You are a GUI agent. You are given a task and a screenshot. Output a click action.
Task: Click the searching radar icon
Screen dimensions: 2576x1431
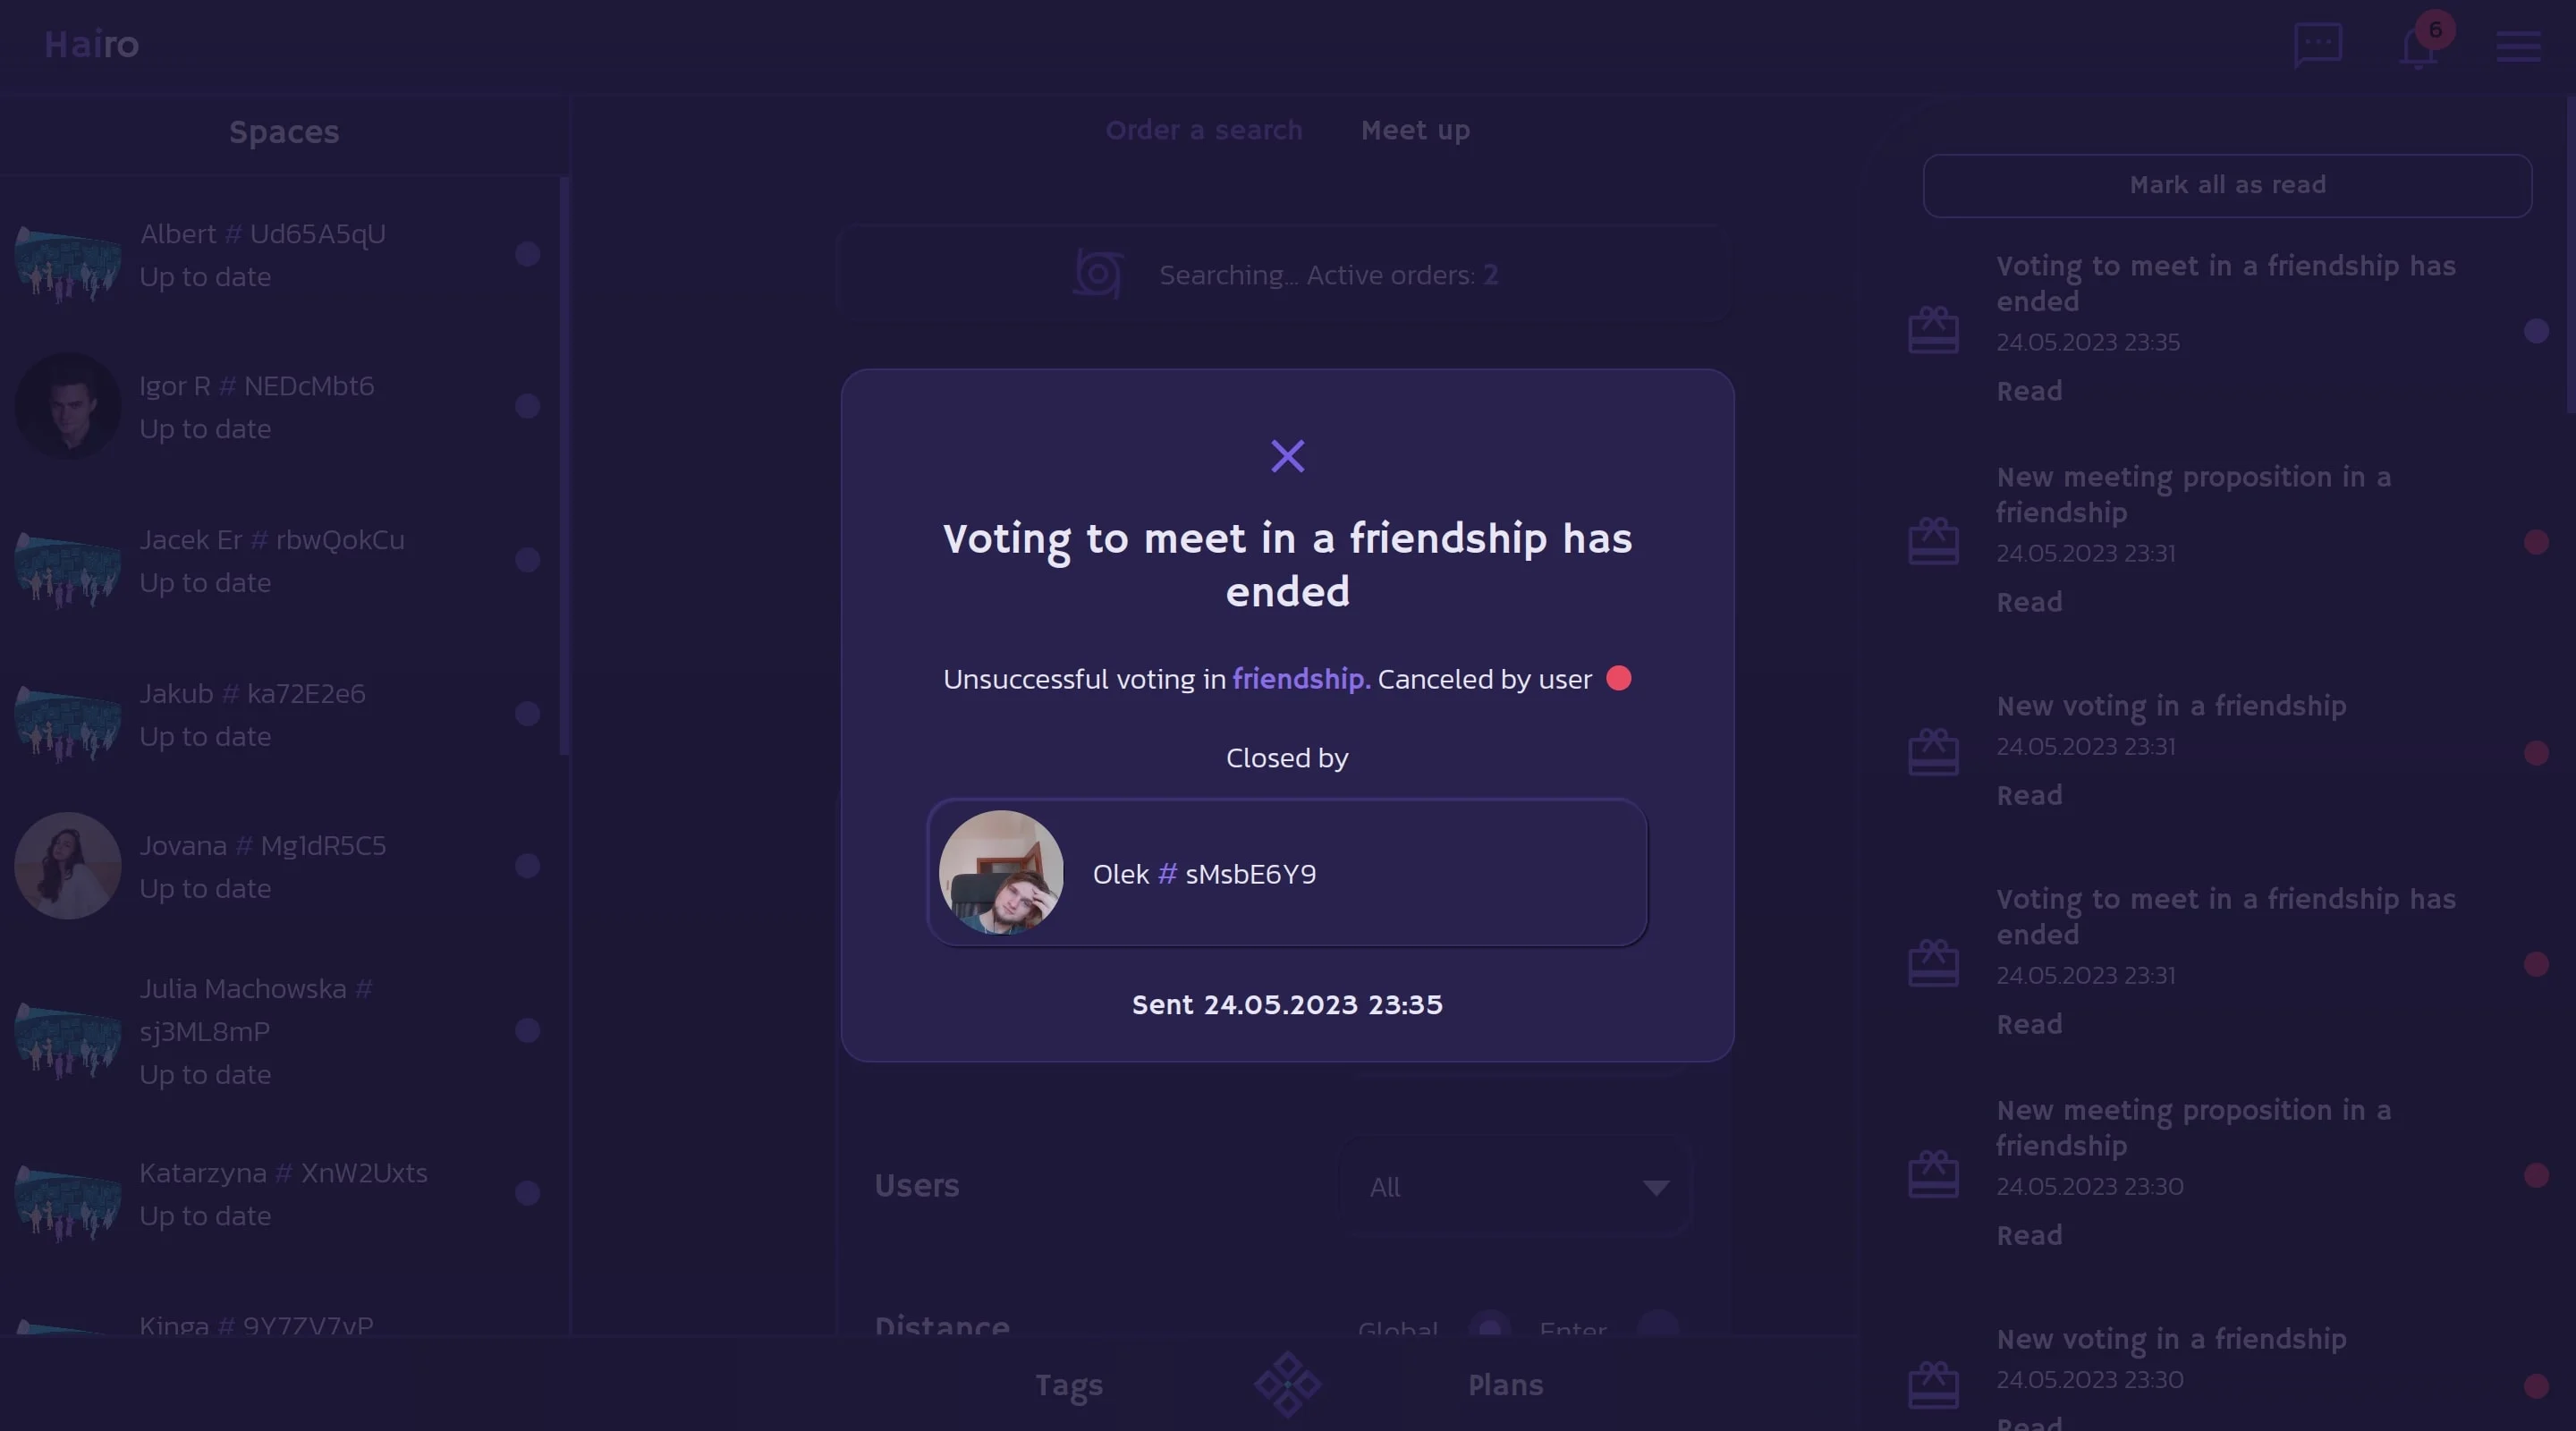1098,274
